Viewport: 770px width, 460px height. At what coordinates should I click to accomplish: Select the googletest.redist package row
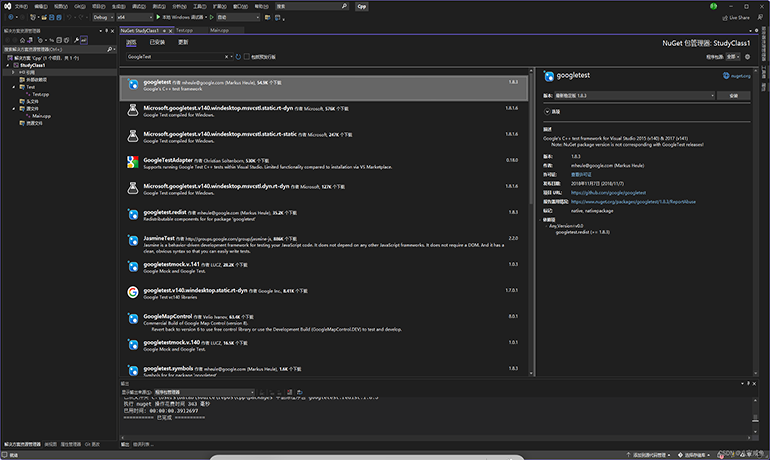(x=324, y=216)
